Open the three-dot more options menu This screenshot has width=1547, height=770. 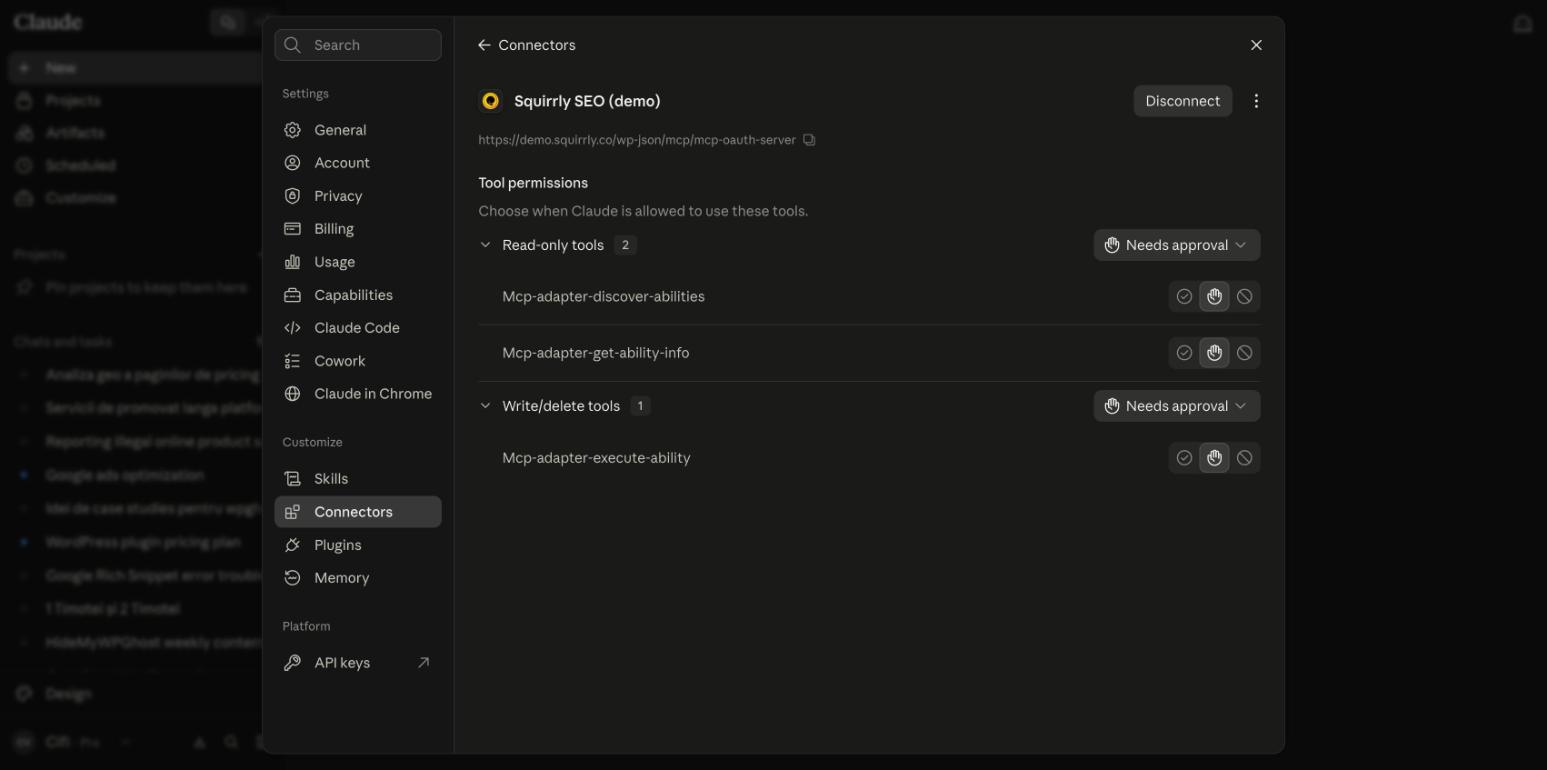tap(1256, 101)
